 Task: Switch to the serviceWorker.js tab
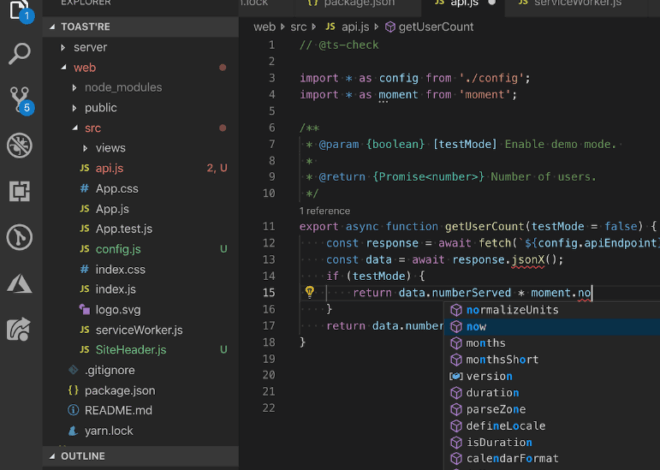click(x=577, y=4)
